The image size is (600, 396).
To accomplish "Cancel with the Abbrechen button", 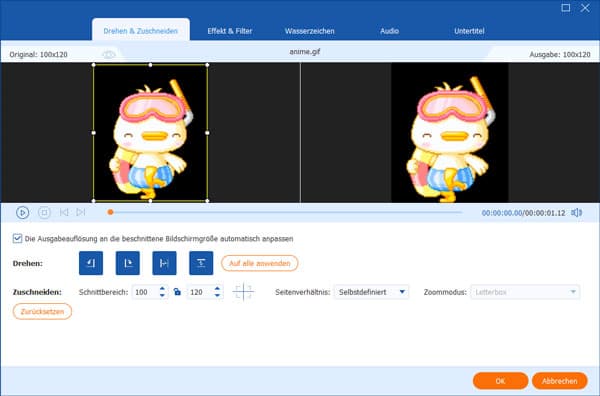I will pyautogui.click(x=559, y=381).
